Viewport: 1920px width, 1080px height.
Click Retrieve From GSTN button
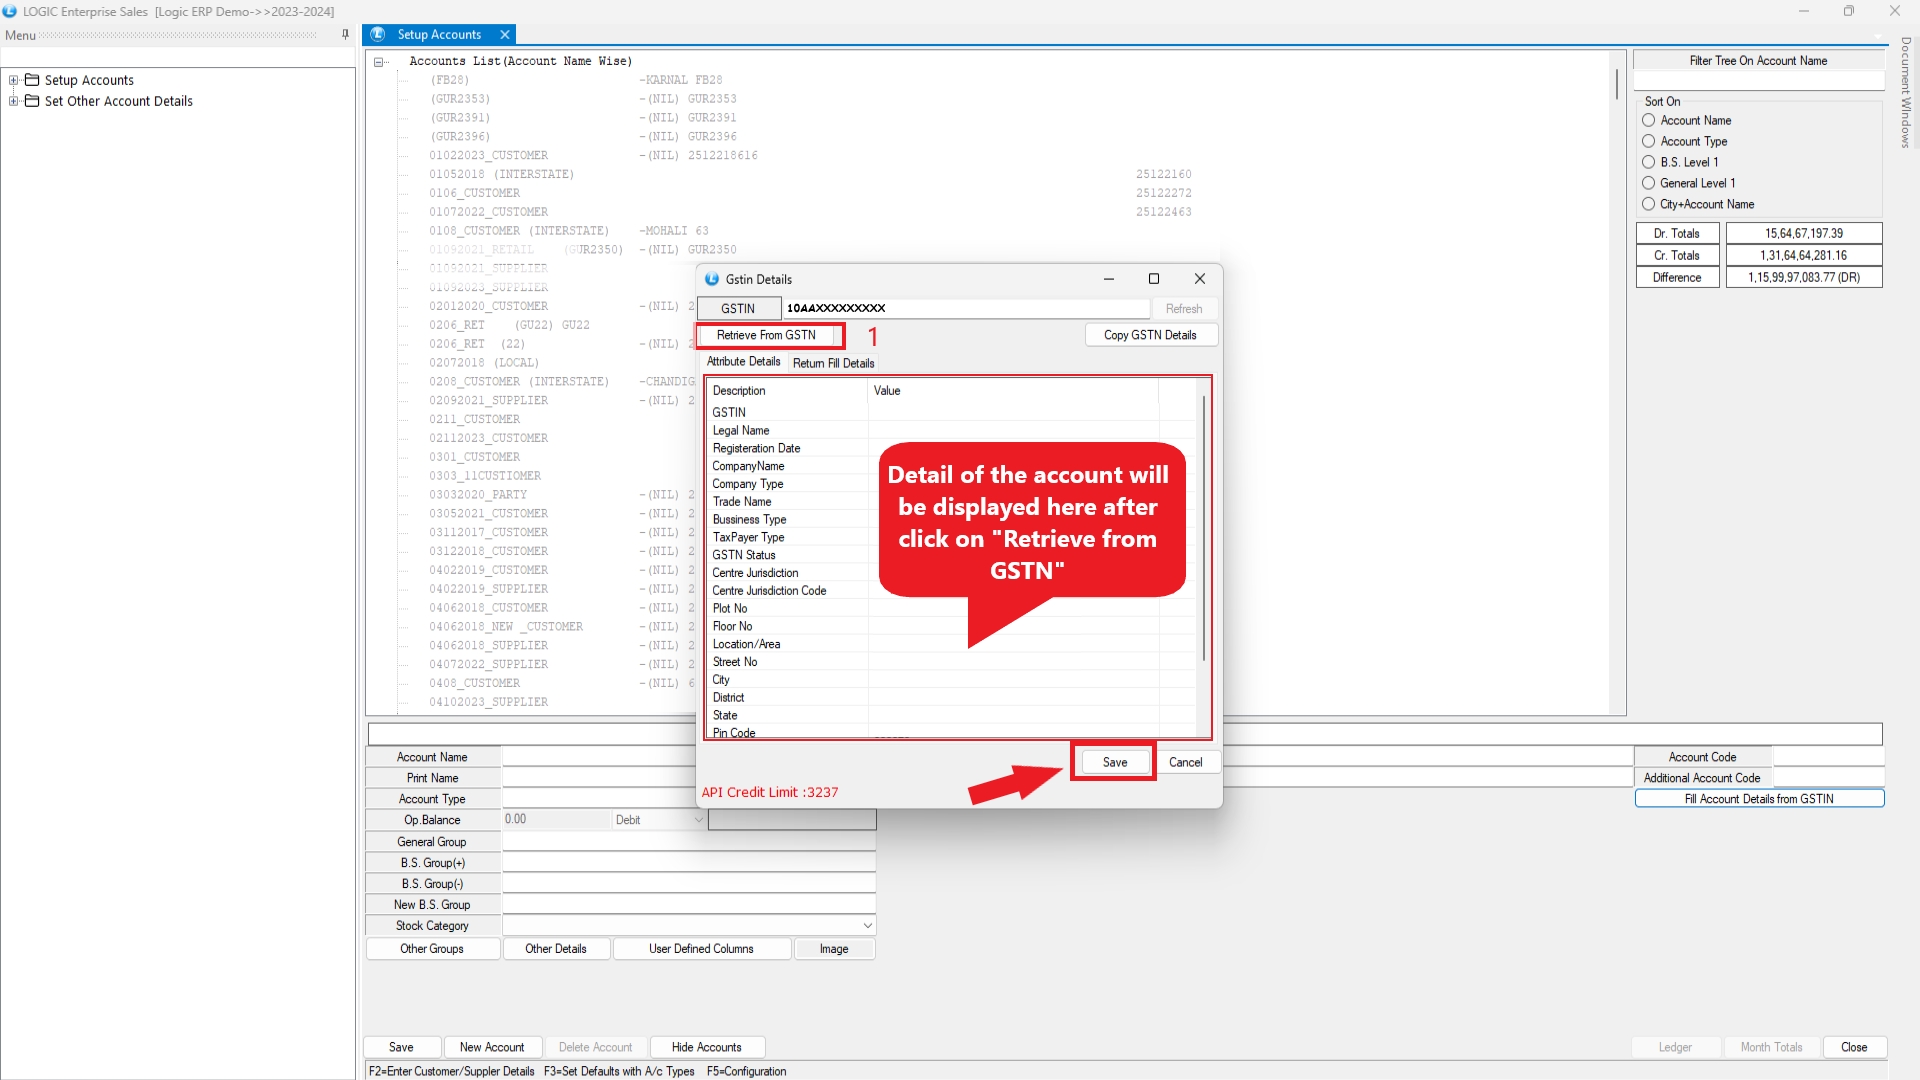(x=766, y=336)
